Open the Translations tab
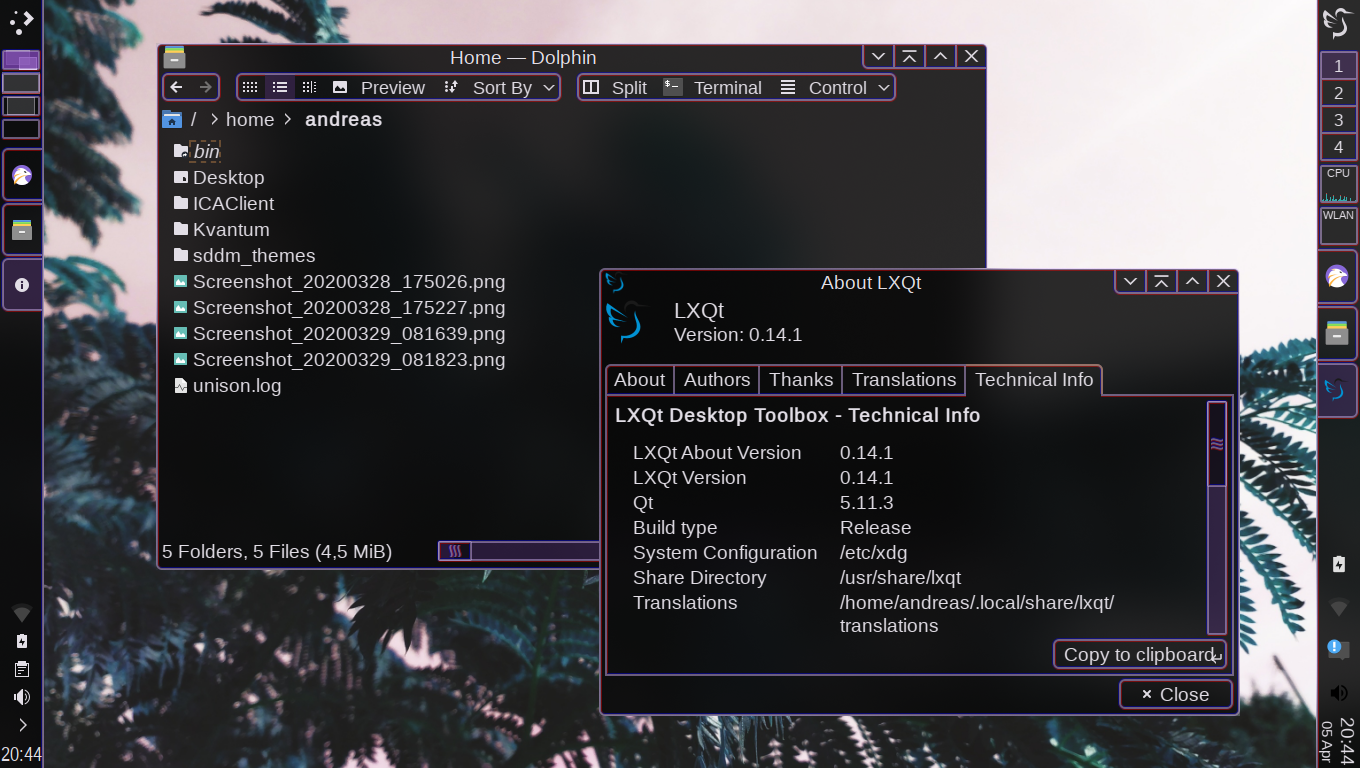This screenshot has width=1360, height=768. point(904,380)
